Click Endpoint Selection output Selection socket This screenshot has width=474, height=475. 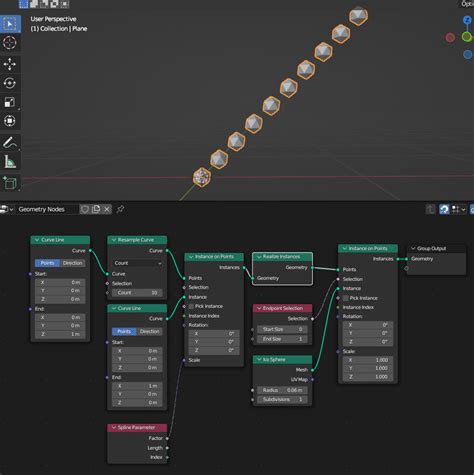click(312, 319)
